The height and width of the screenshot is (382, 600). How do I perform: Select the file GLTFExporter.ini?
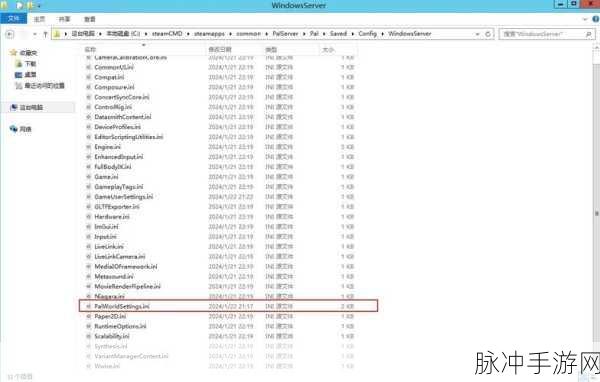(117, 207)
